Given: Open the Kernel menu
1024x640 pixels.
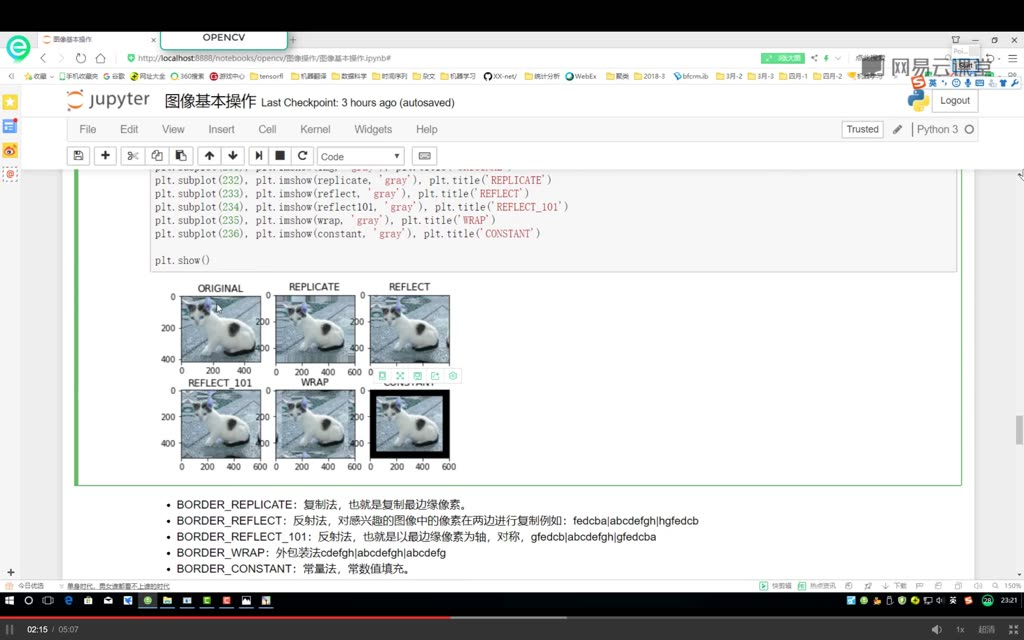Looking at the screenshot, I should click(x=315, y=129).
